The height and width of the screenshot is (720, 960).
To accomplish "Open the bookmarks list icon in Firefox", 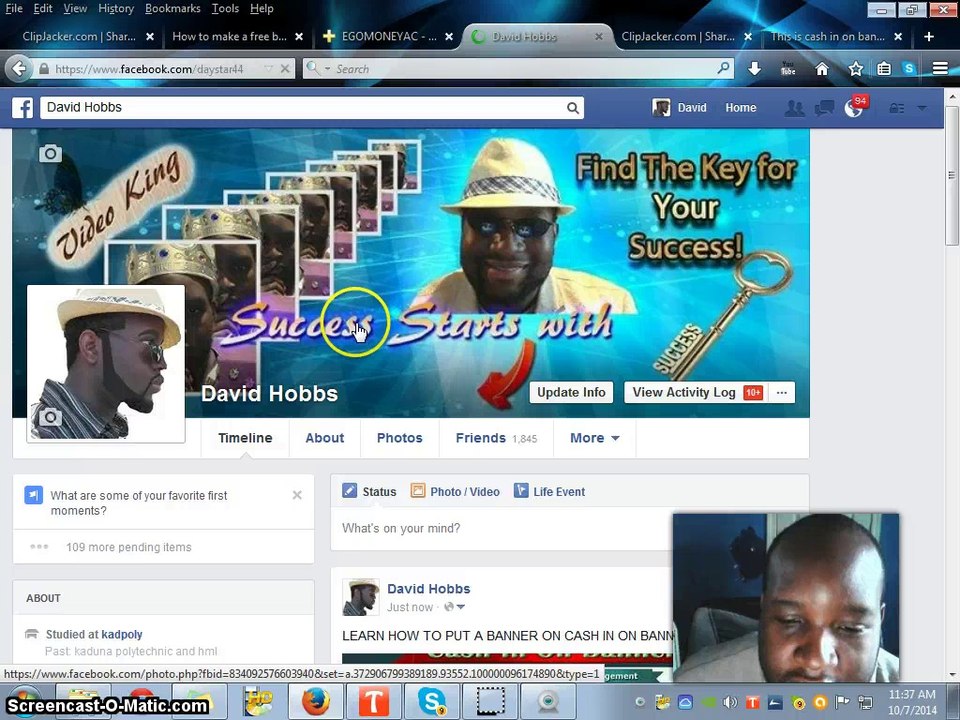I will coord(883,69).
